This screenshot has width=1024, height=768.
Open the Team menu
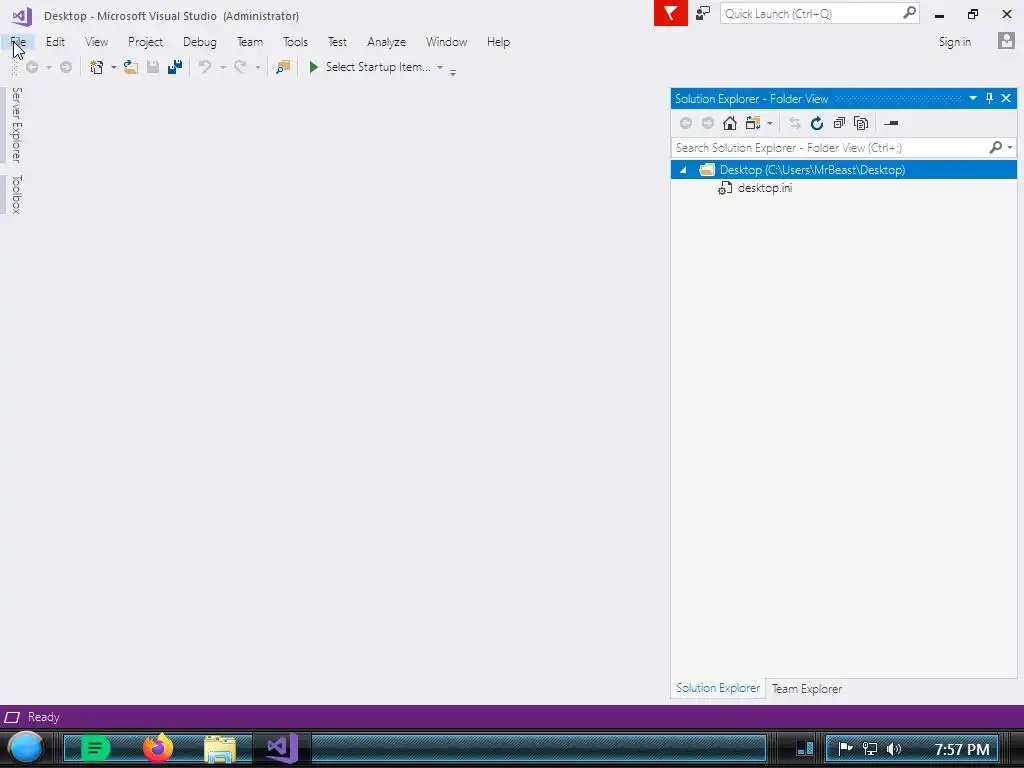249,42
